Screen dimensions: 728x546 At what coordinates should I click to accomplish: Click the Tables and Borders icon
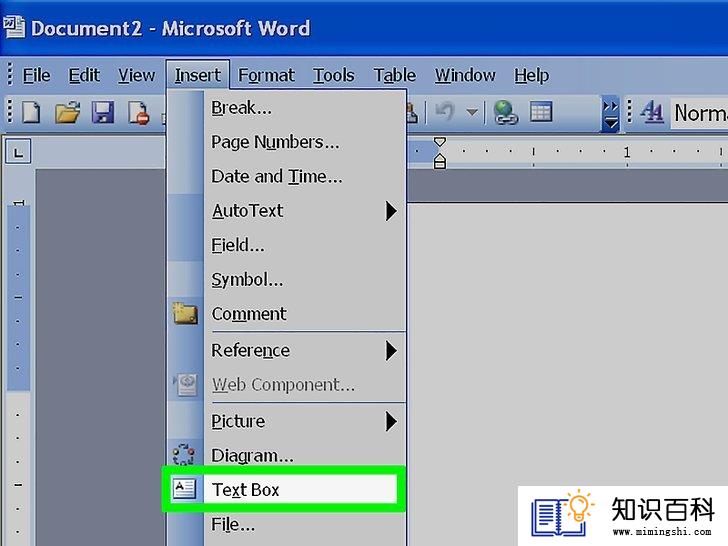tap(541, 112)
